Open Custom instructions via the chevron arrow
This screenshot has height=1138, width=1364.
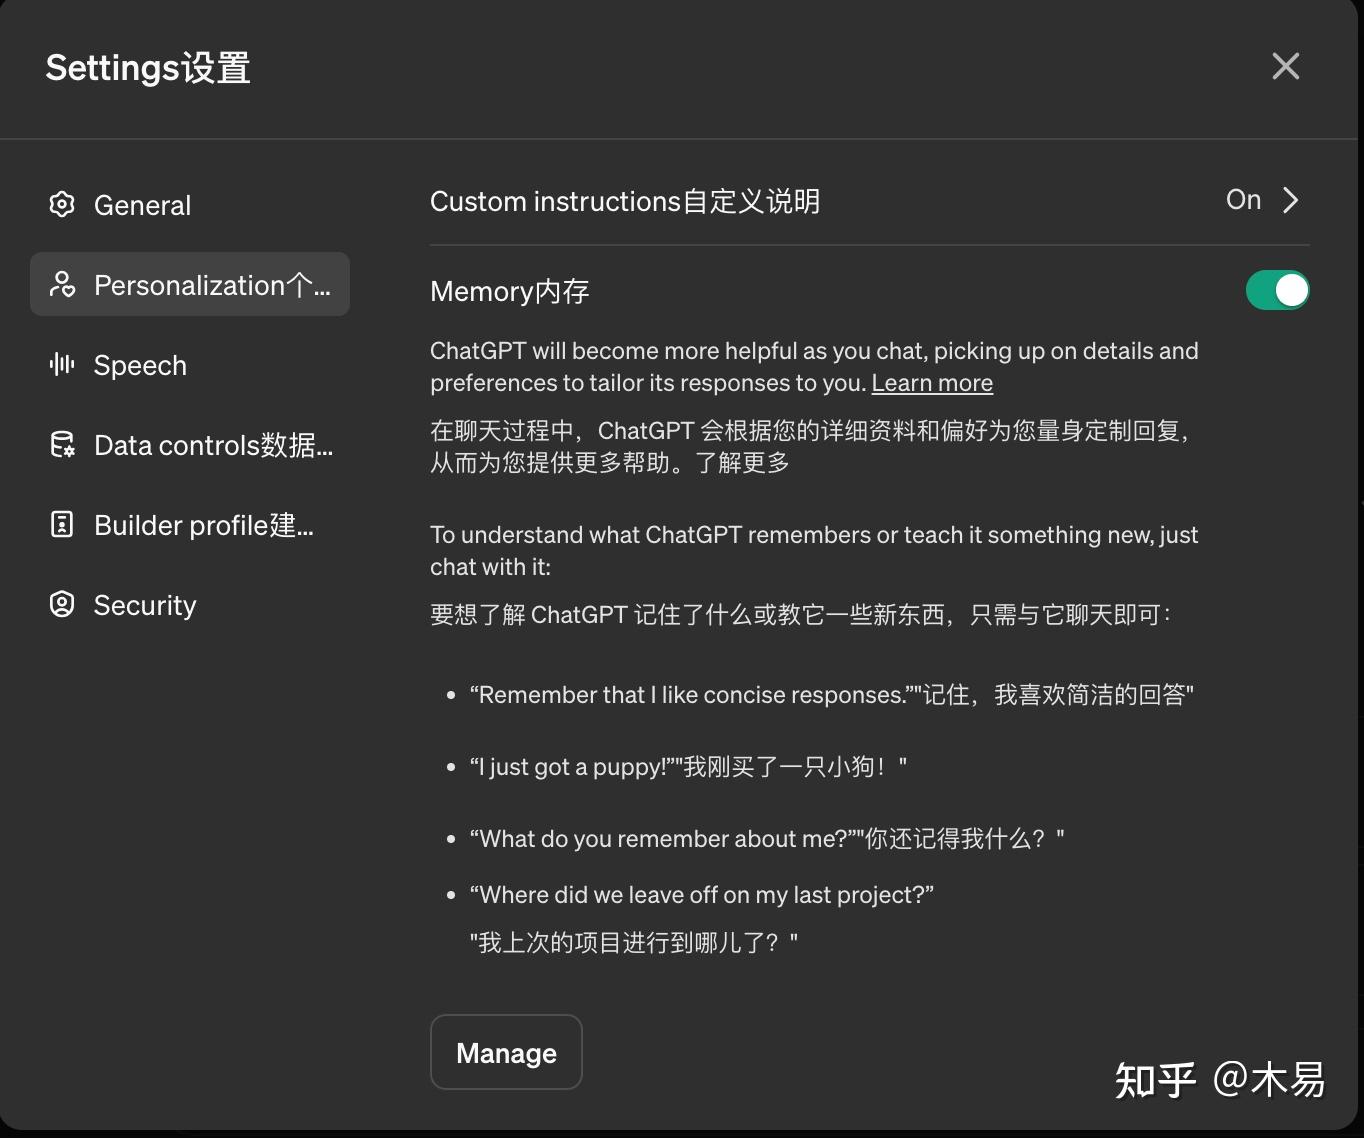pos(1290,200)
